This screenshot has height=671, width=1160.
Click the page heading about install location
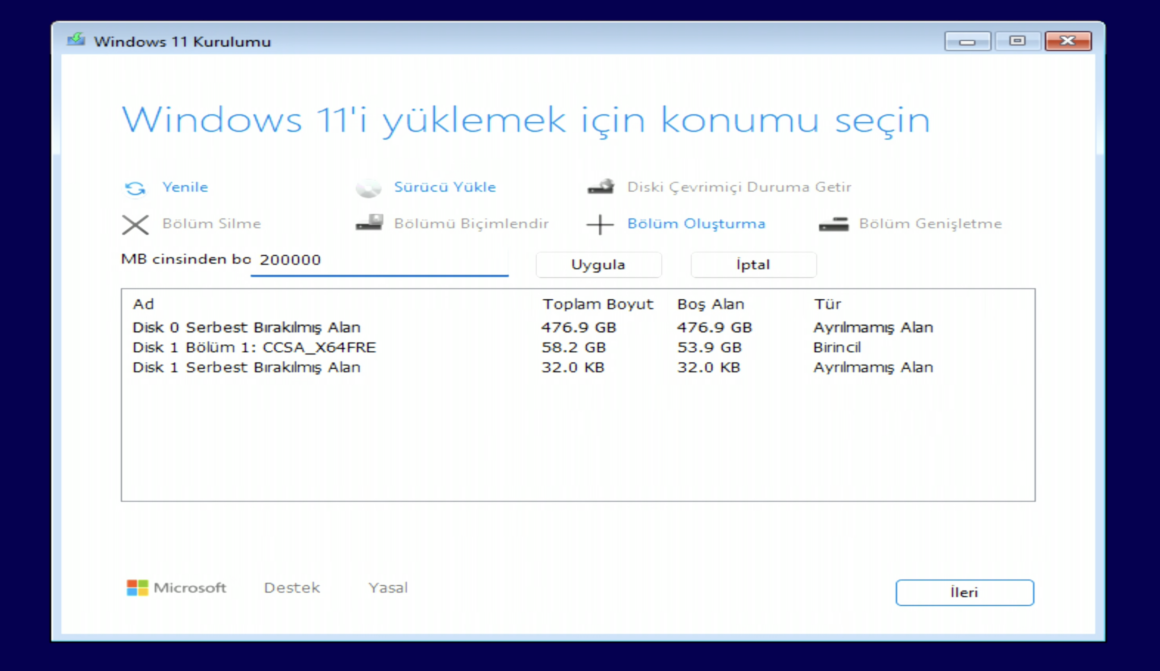click(x=525, y=120)
